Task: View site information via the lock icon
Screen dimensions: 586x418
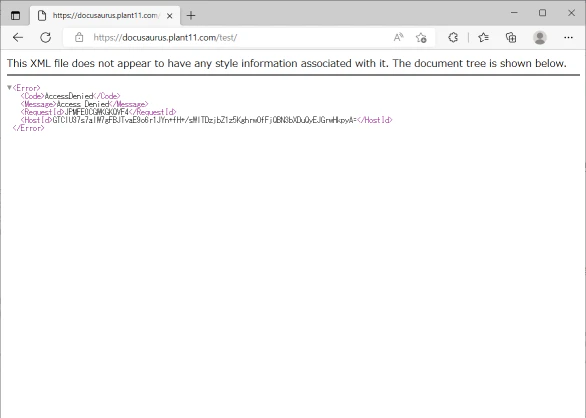Action: click(x=79, y=37)
